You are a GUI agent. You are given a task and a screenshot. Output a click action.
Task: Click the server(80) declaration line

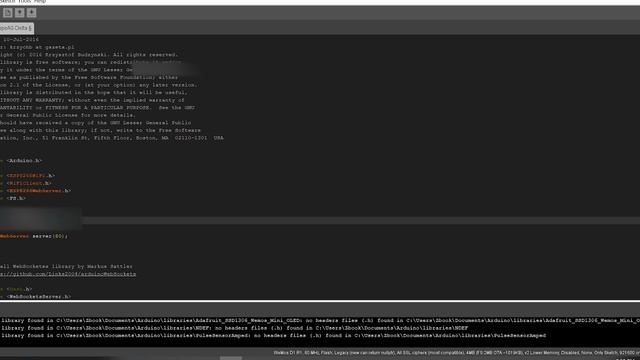(x=34, y=236)
